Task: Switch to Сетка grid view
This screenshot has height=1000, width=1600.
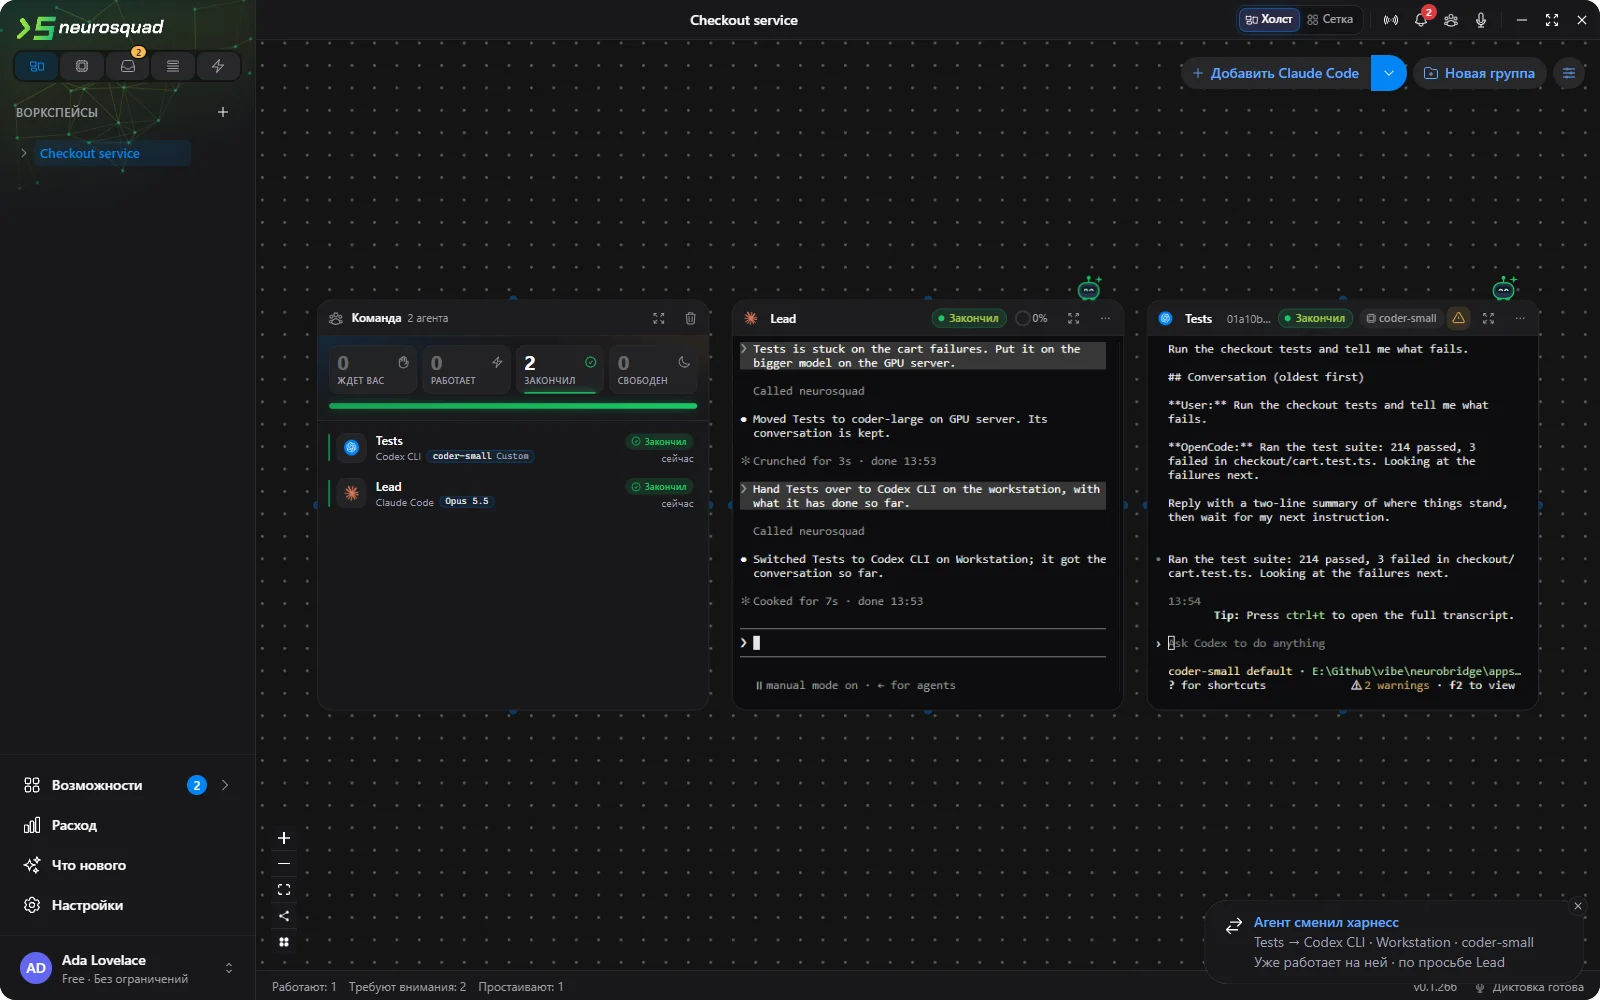Action: point(1330,20)
